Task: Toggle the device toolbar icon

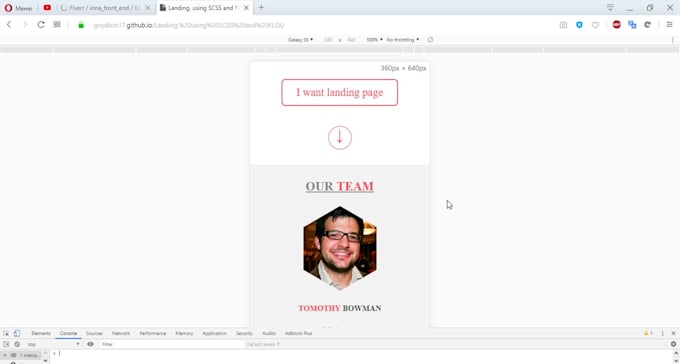Action: (x=16, y=333)
